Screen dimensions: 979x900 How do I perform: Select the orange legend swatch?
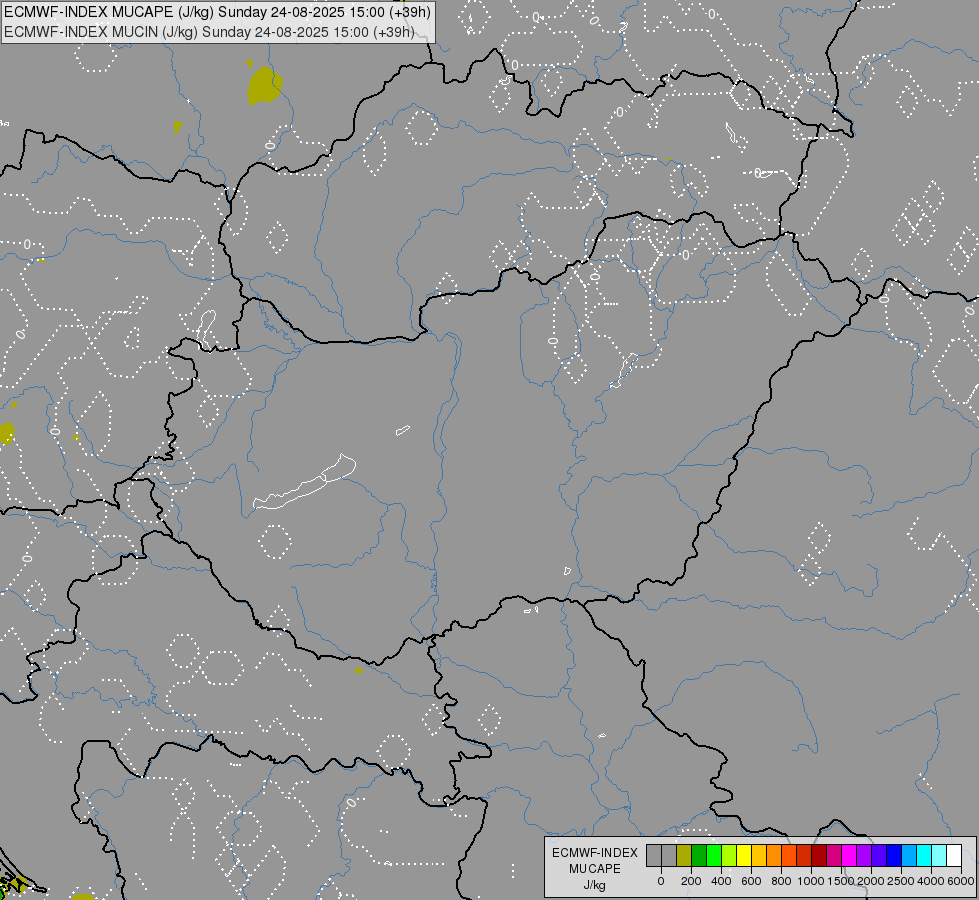tap(774, 855)
